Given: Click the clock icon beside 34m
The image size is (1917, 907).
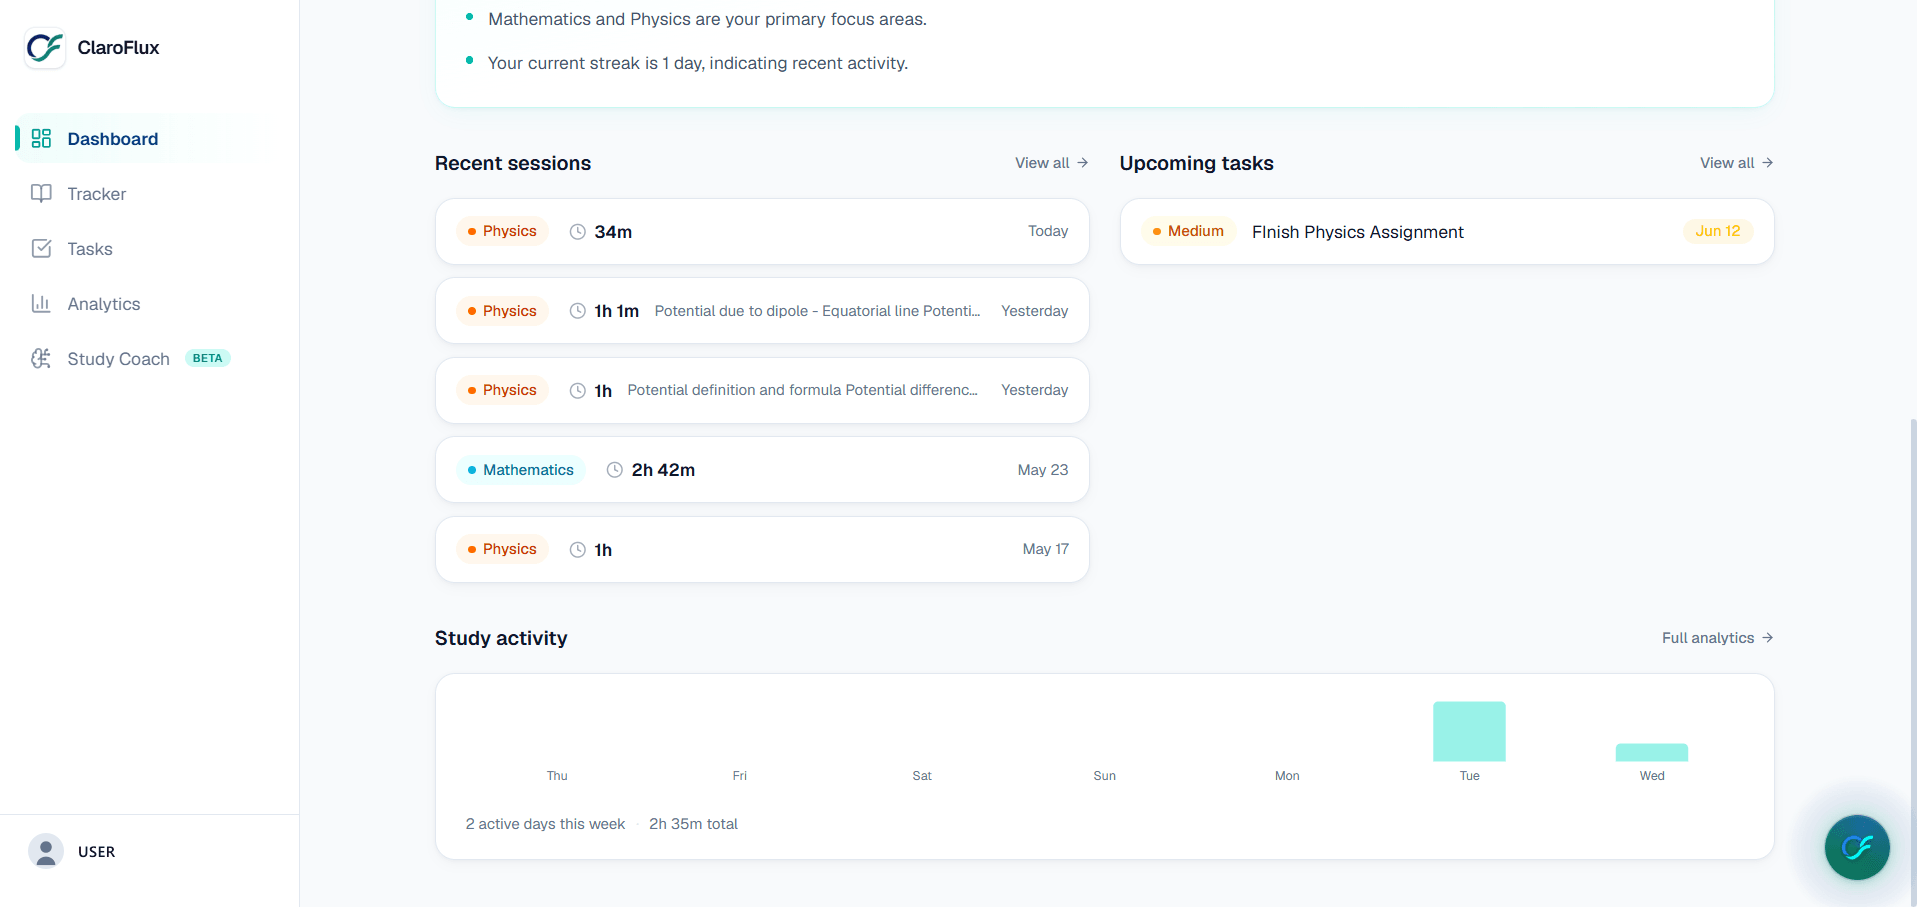Looking at the screenshot, I should (577, 232).
